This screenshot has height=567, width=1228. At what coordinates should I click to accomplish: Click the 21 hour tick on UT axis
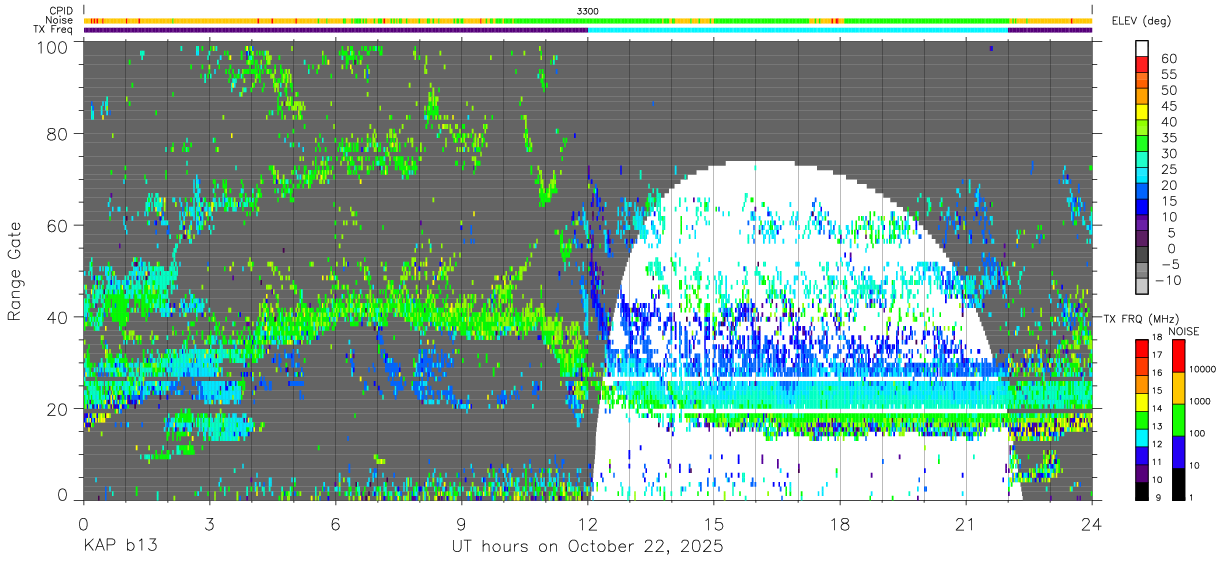(966, 524)
